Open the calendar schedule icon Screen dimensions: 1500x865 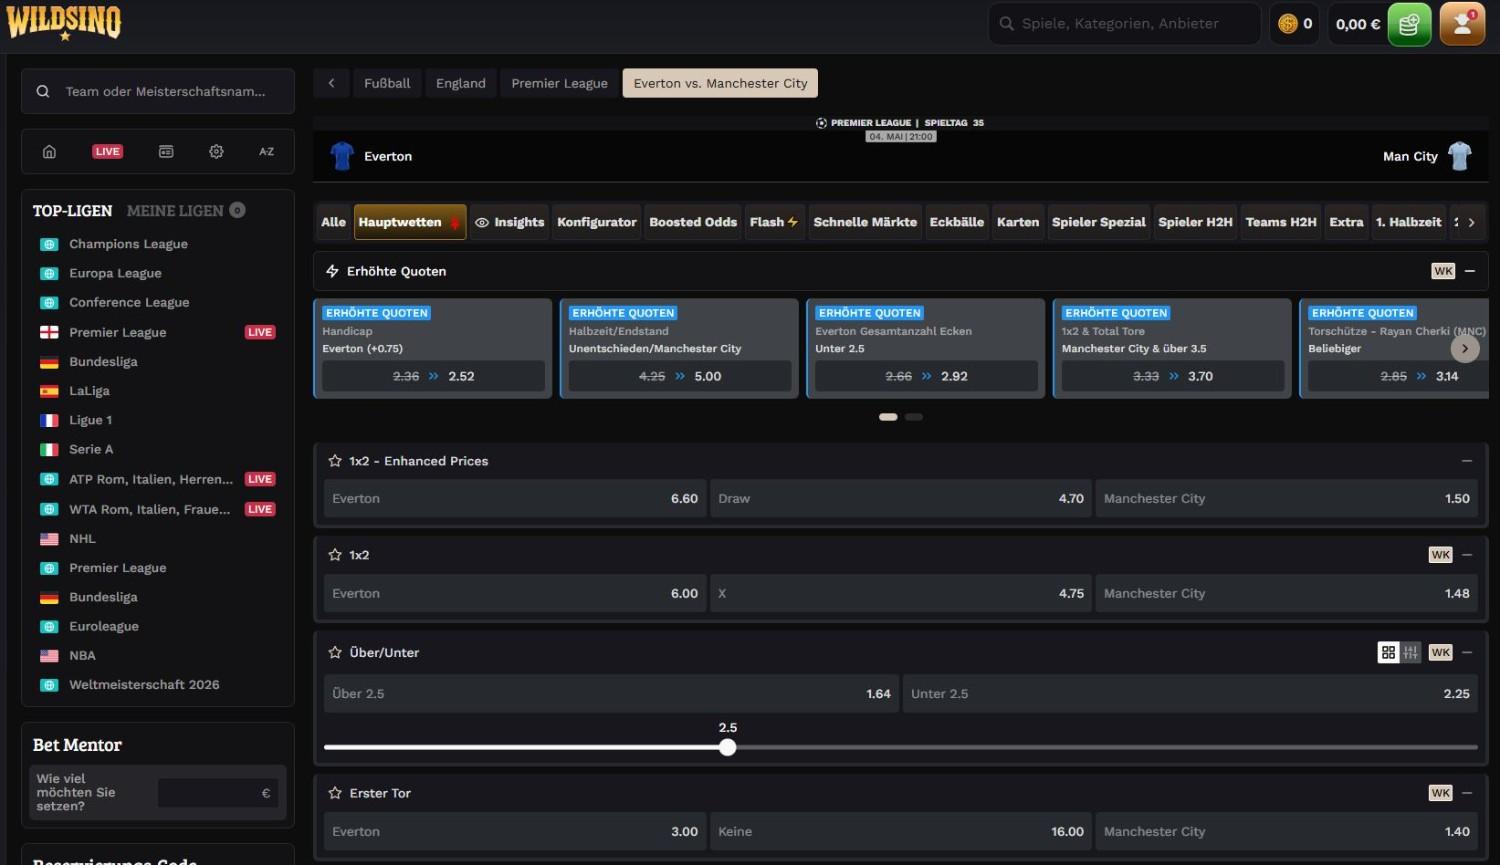[166, 152]
